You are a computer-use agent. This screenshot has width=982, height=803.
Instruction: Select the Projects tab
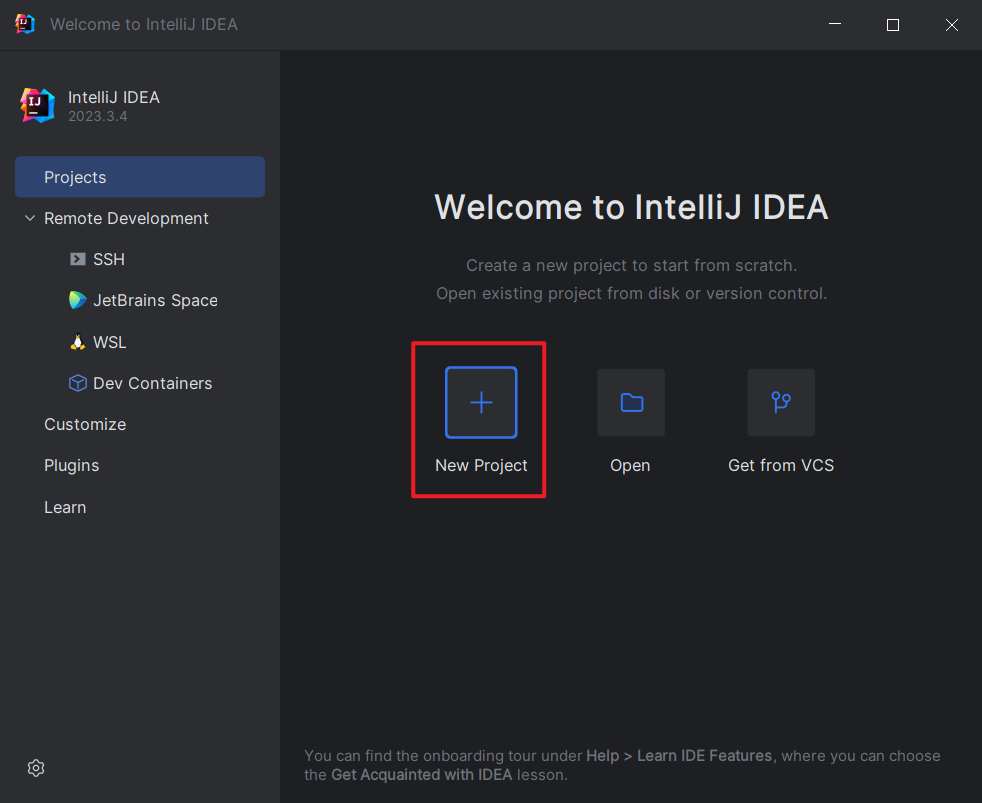point(140,177)
